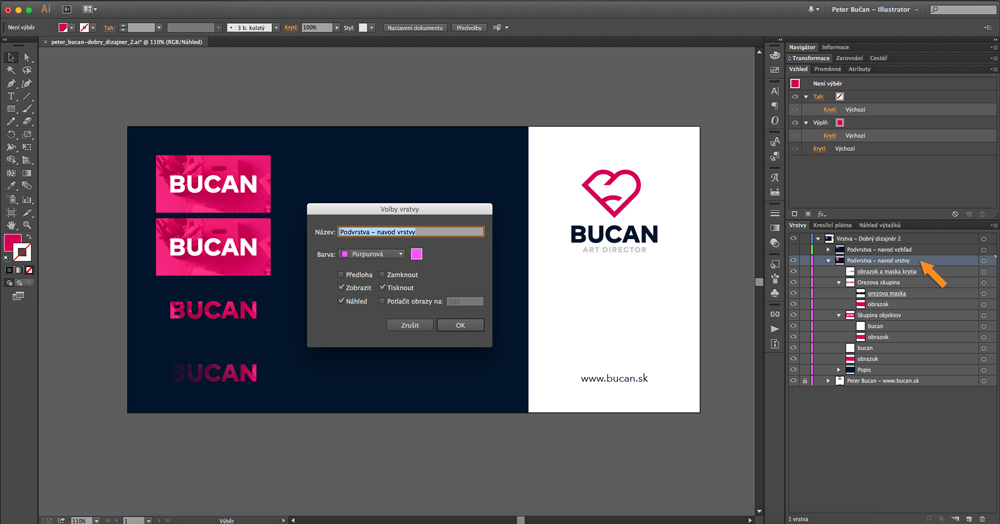Toggle the Předloha checkbox

pyautogui.click(x=341, y=275)
